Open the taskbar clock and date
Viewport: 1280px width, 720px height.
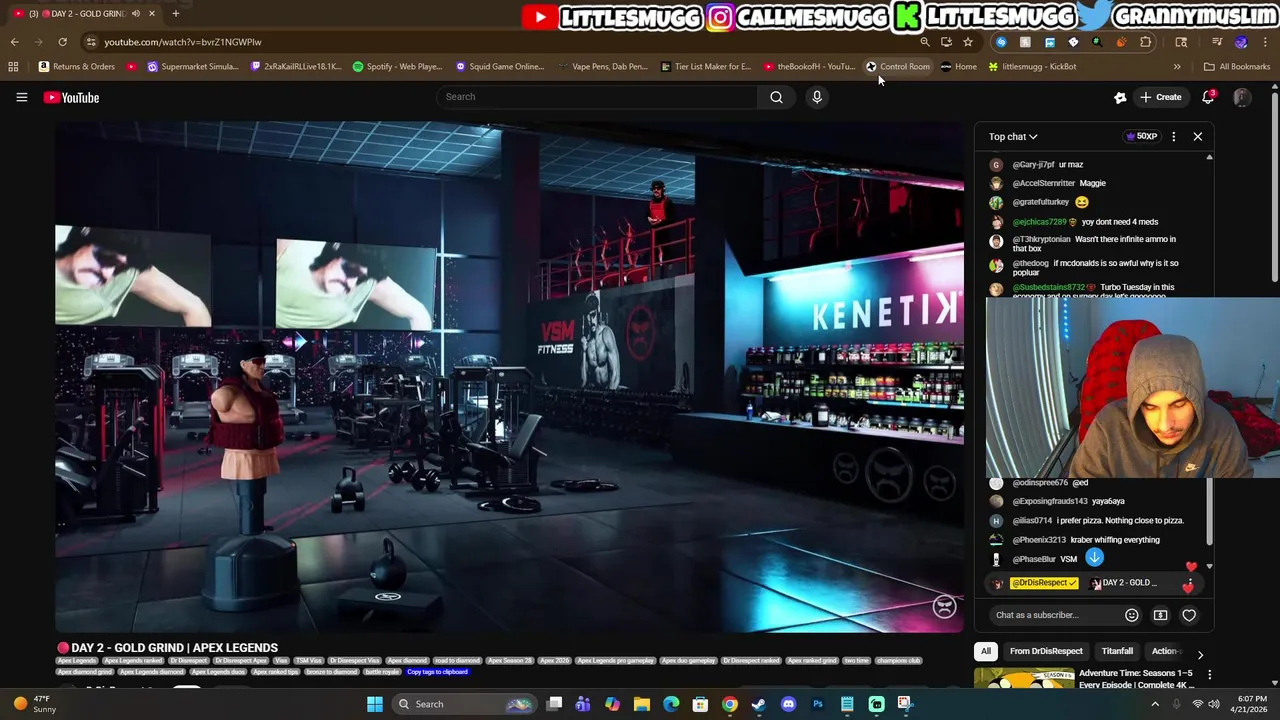[1251, 704]
